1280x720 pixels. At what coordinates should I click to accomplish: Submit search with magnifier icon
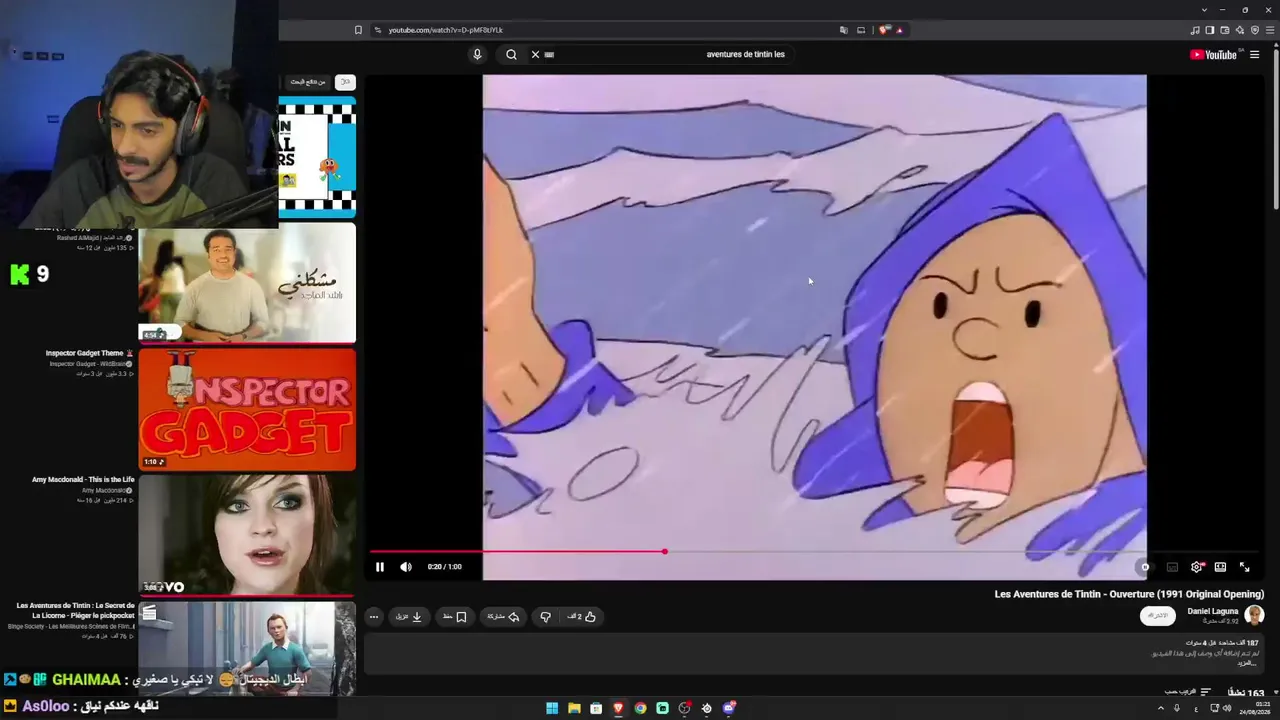click(x=511, y=55)
